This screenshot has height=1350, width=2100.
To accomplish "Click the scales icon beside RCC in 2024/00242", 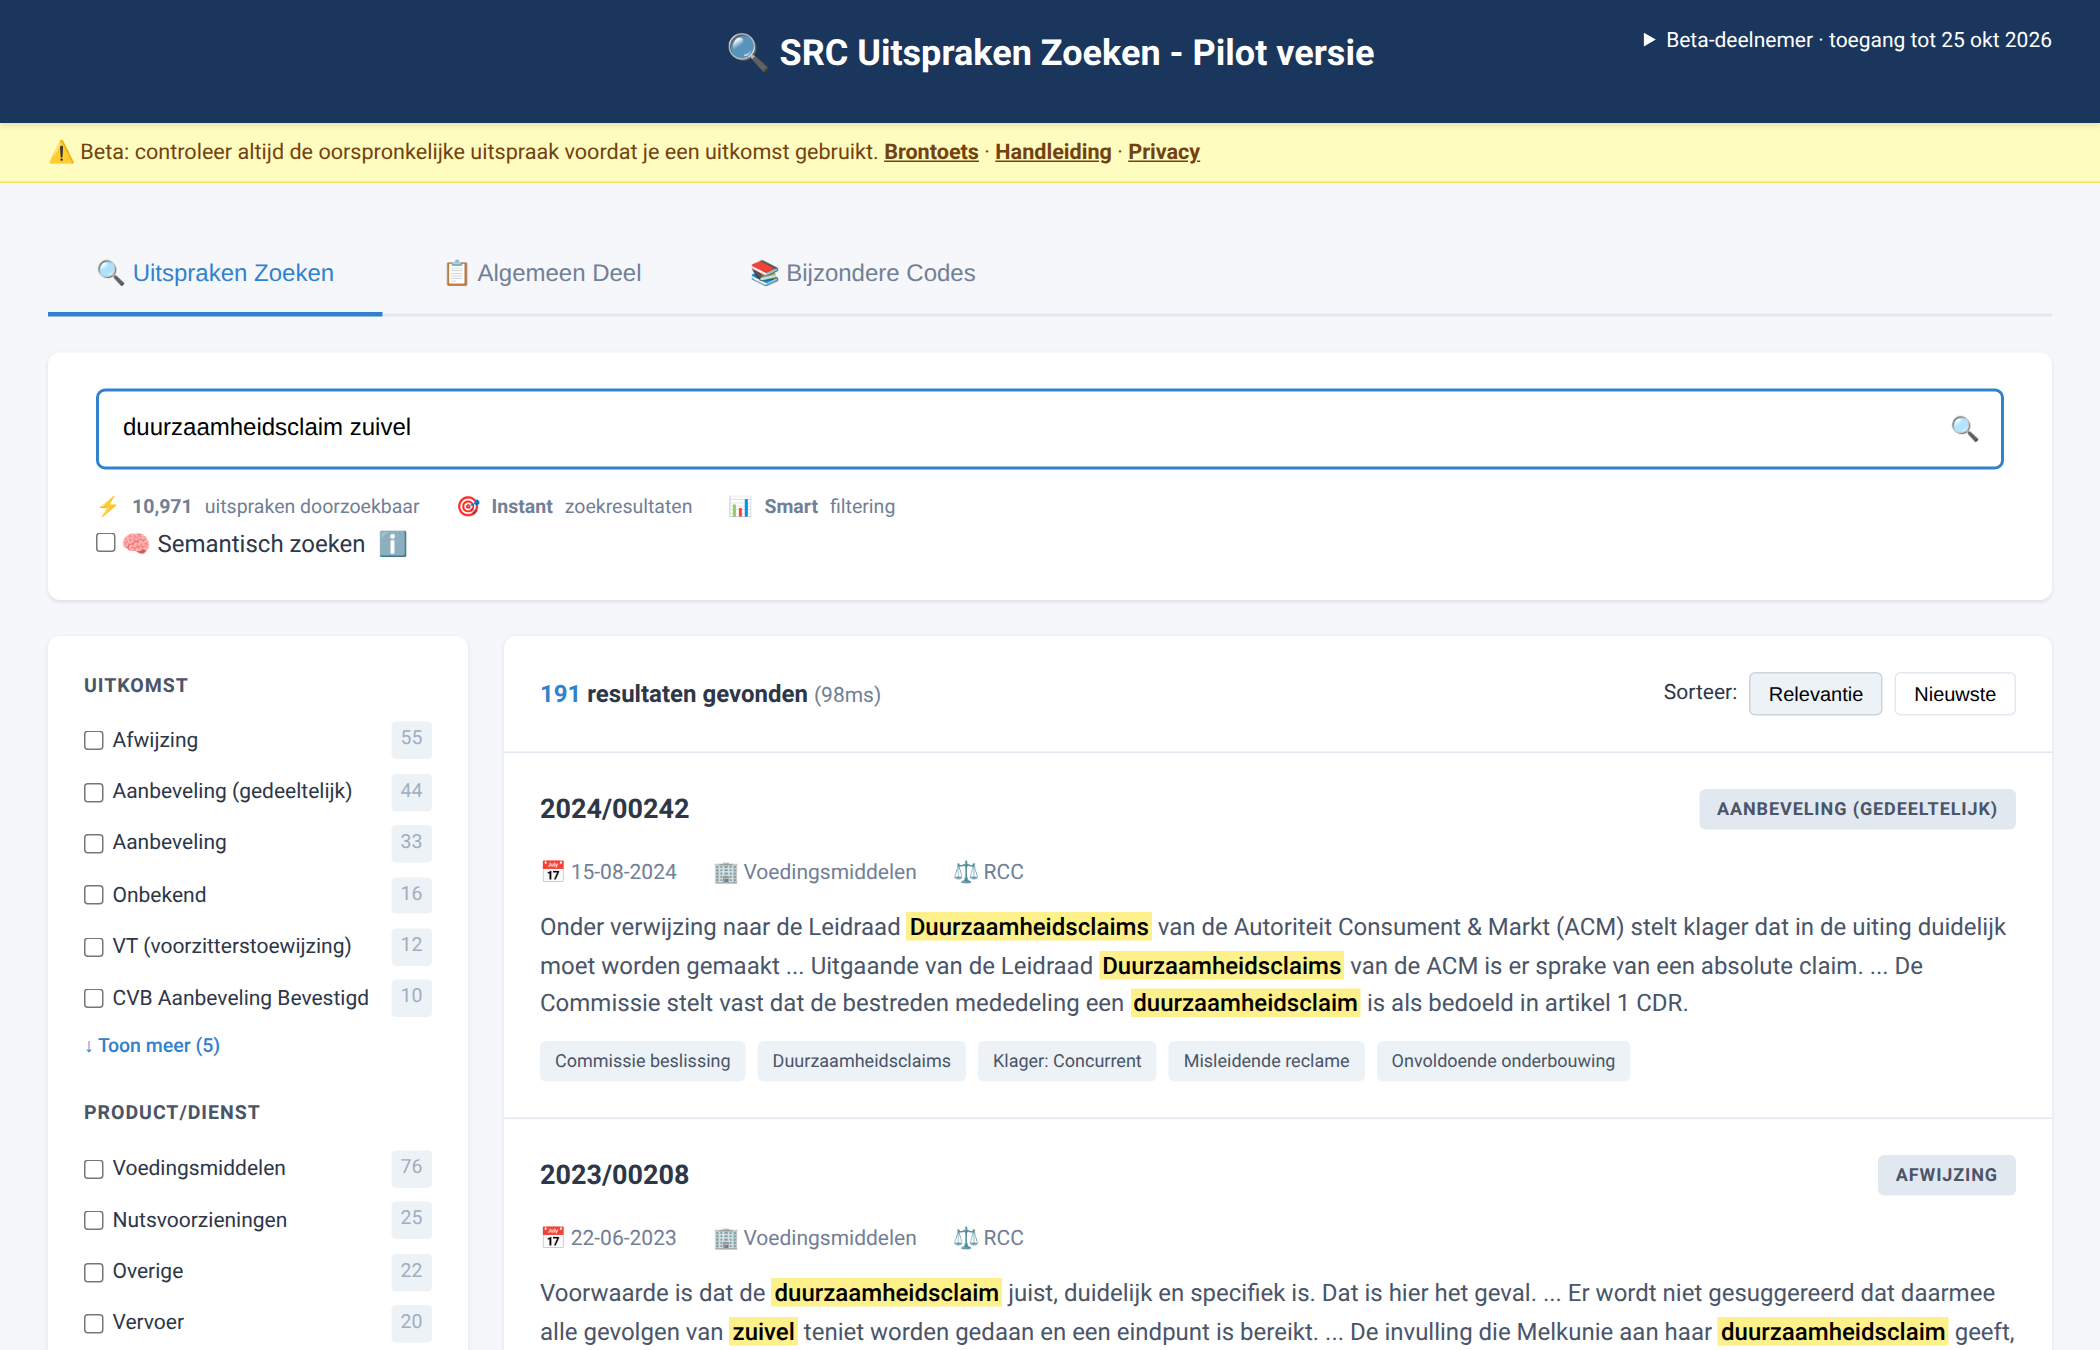I will pos(966,872).
